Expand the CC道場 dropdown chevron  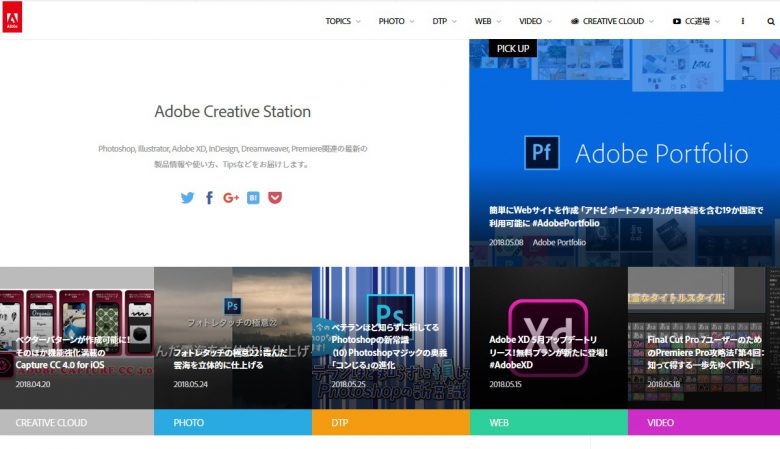pos(717,21)
